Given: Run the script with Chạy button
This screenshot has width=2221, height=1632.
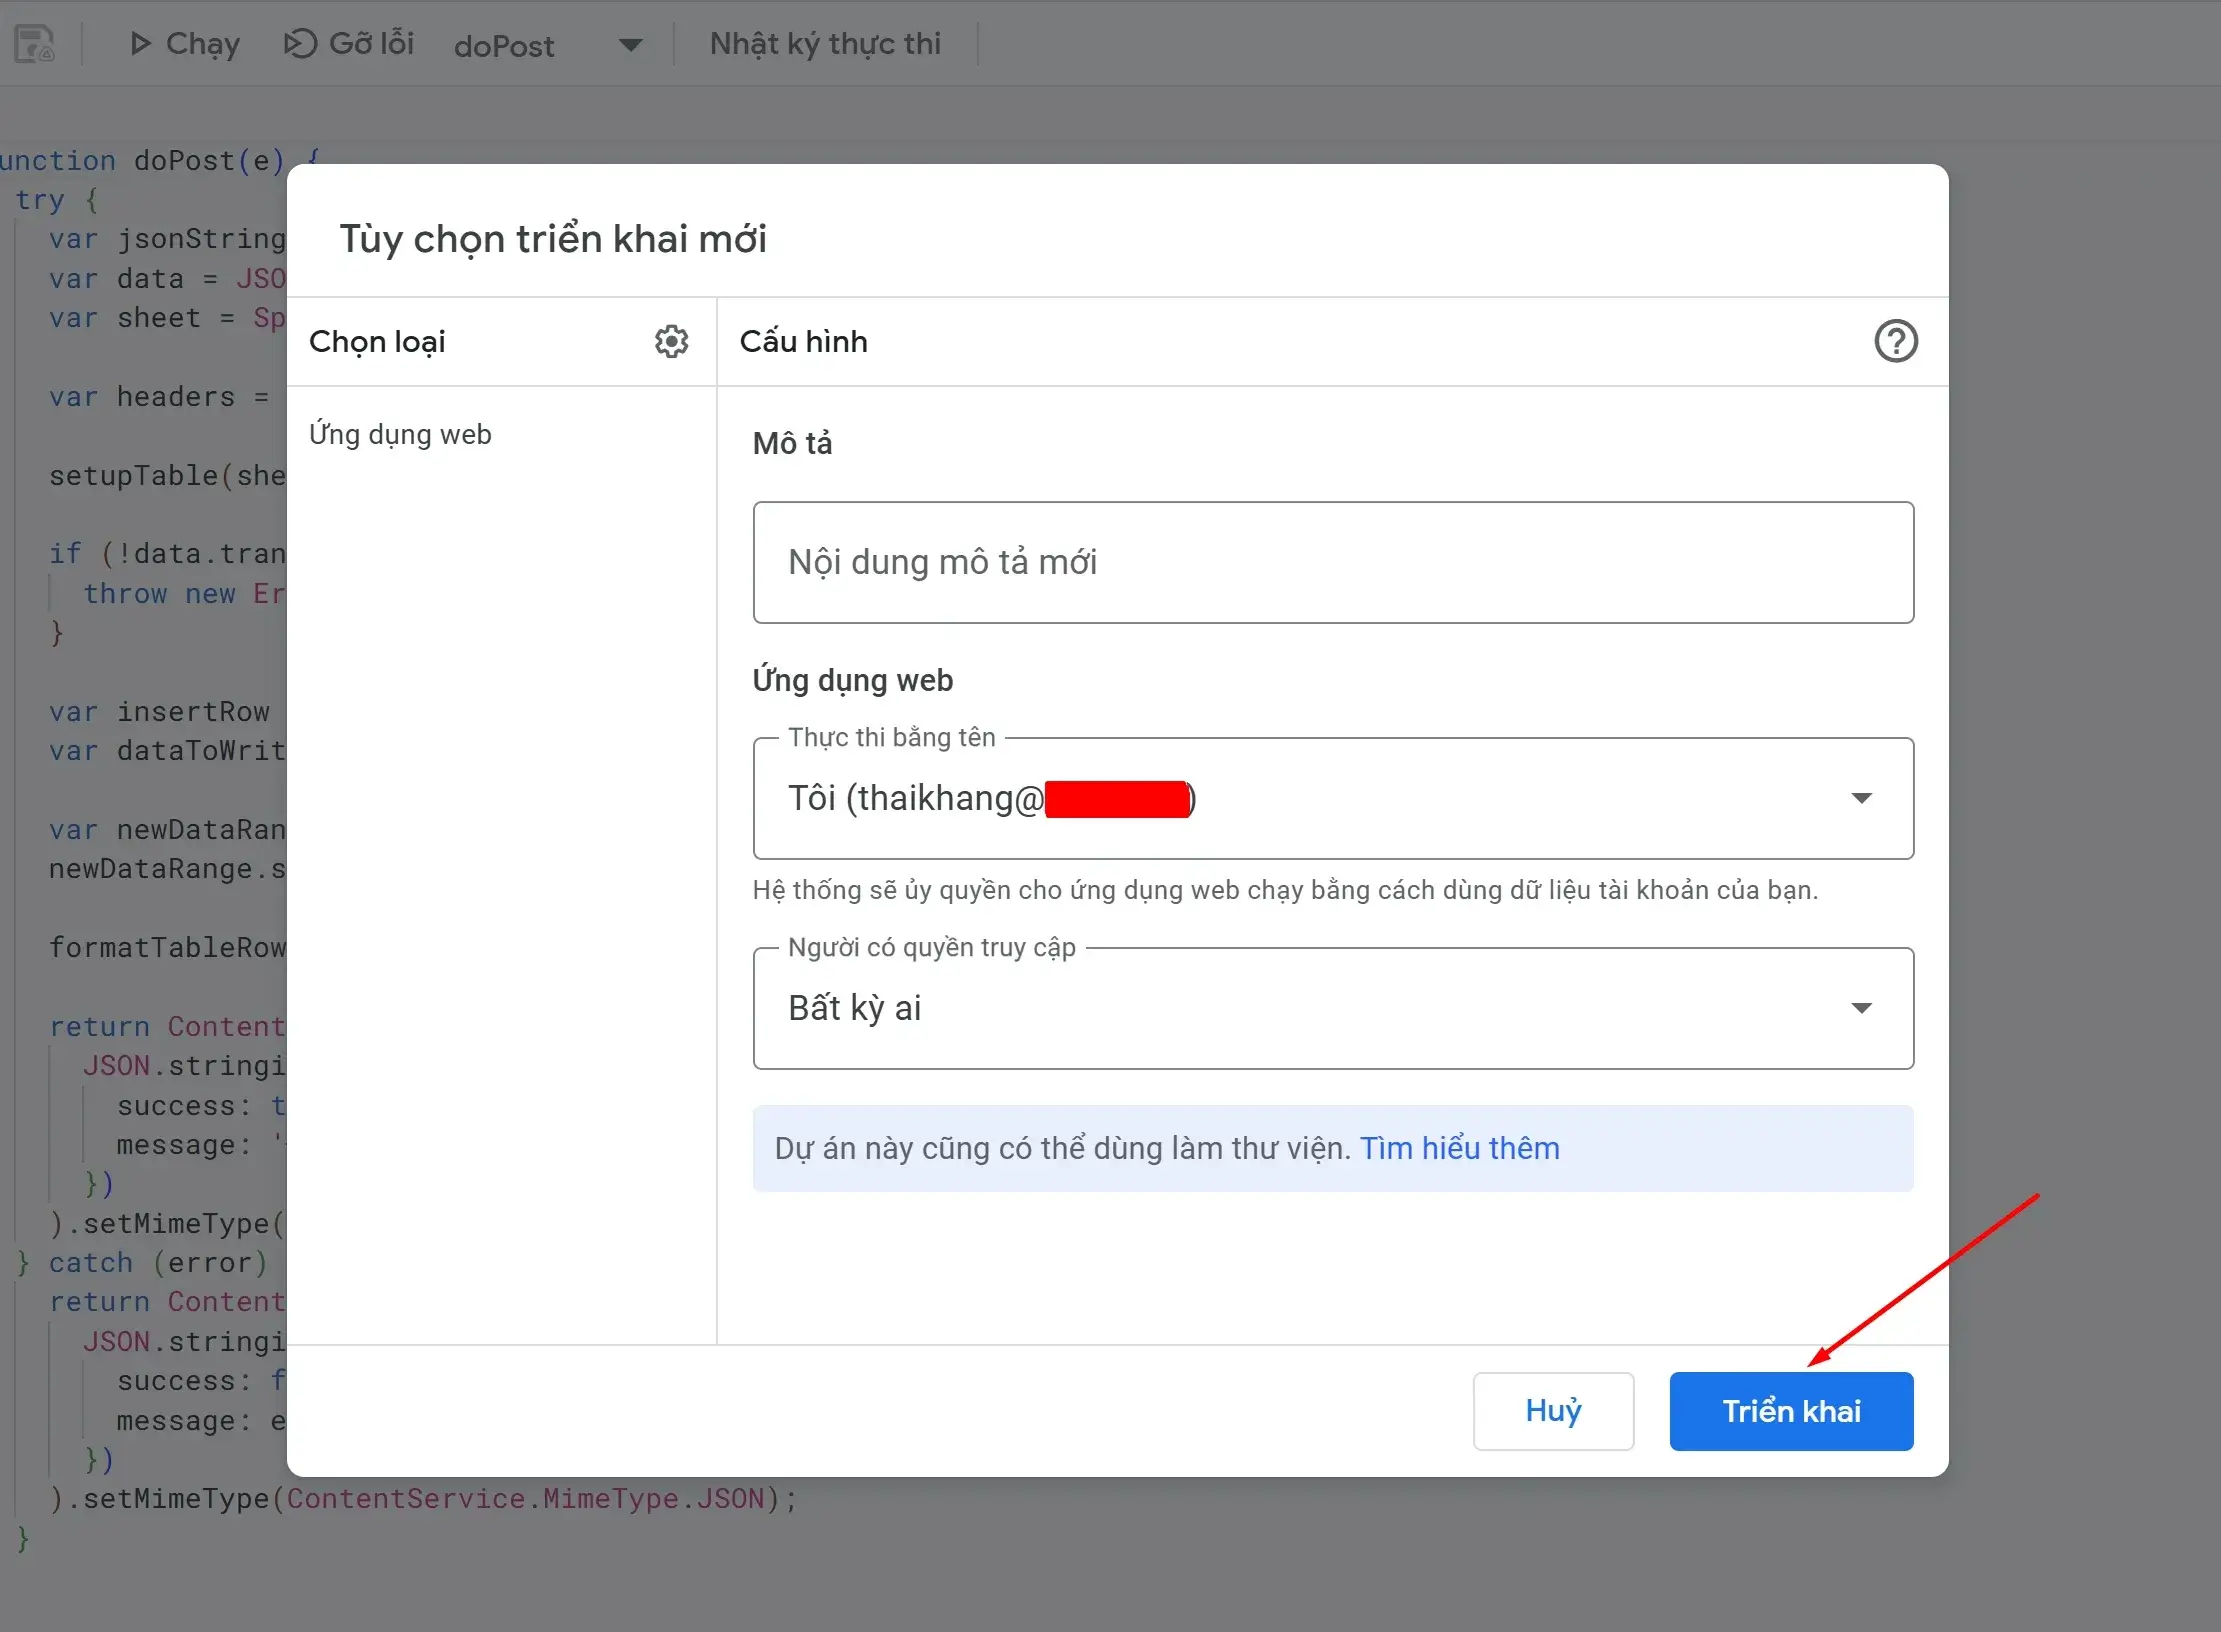Looking at the screenshot, I should click(x=185, y=44).
